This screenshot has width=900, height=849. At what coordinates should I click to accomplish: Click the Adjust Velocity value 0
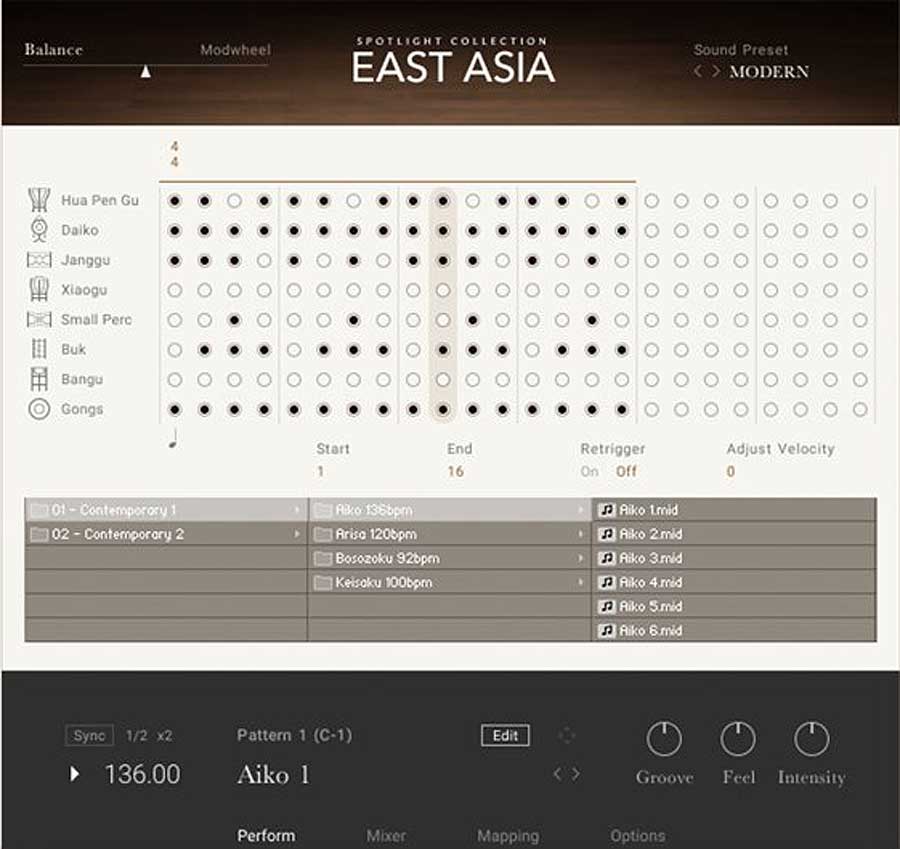[730, 471]
